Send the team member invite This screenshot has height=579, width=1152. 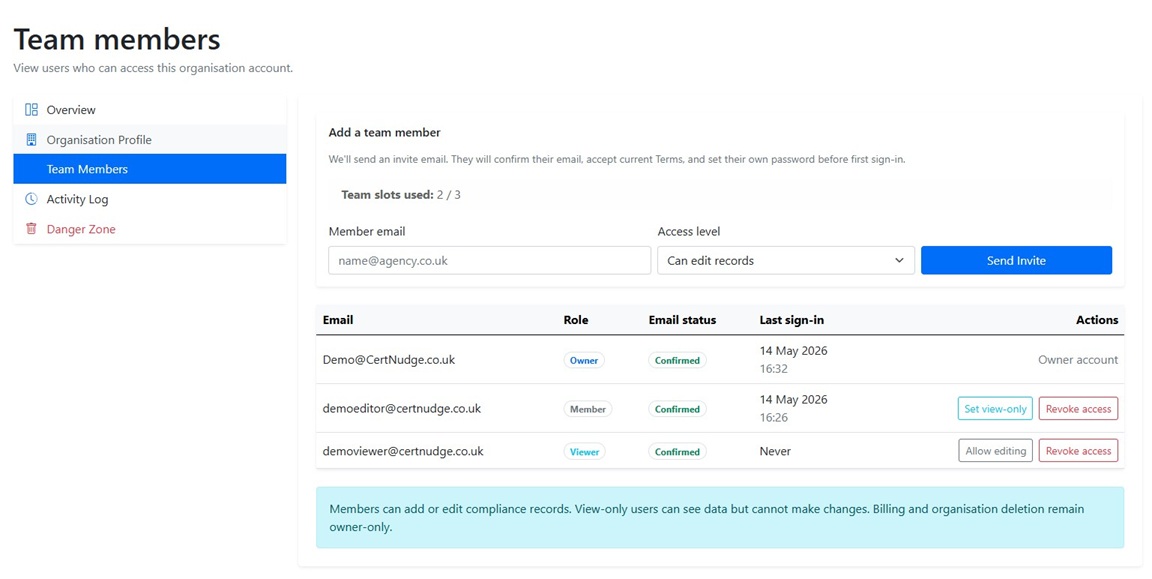point(1016,261)
